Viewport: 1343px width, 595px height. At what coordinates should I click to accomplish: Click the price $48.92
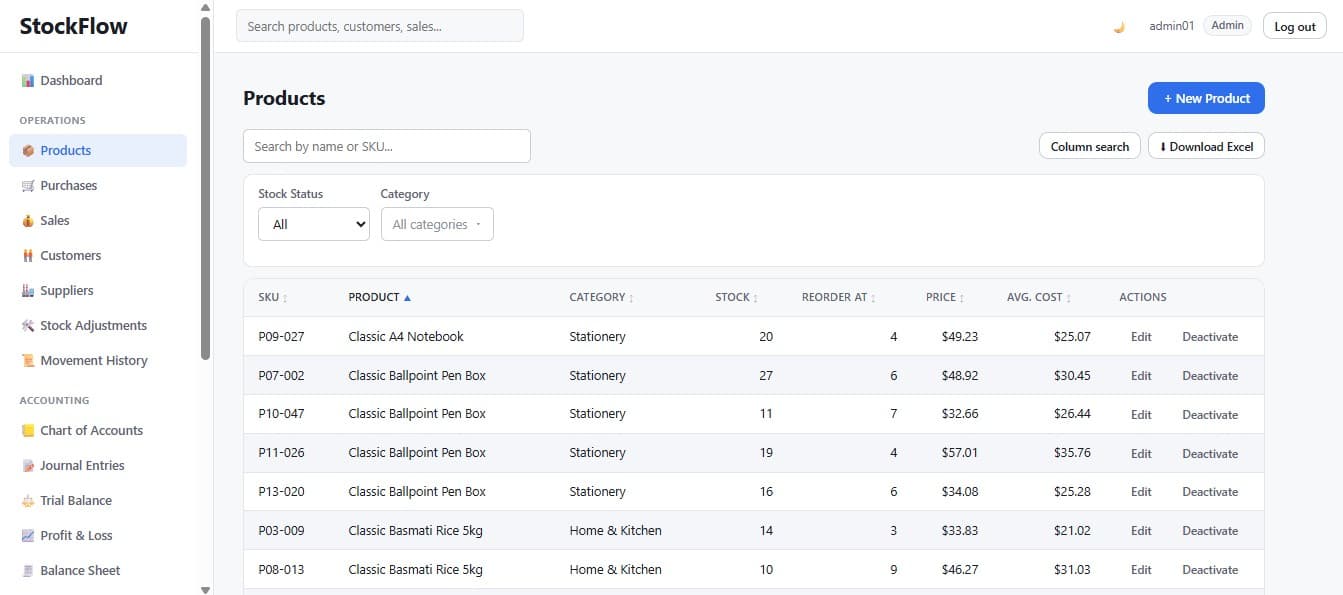coord(960,376)
